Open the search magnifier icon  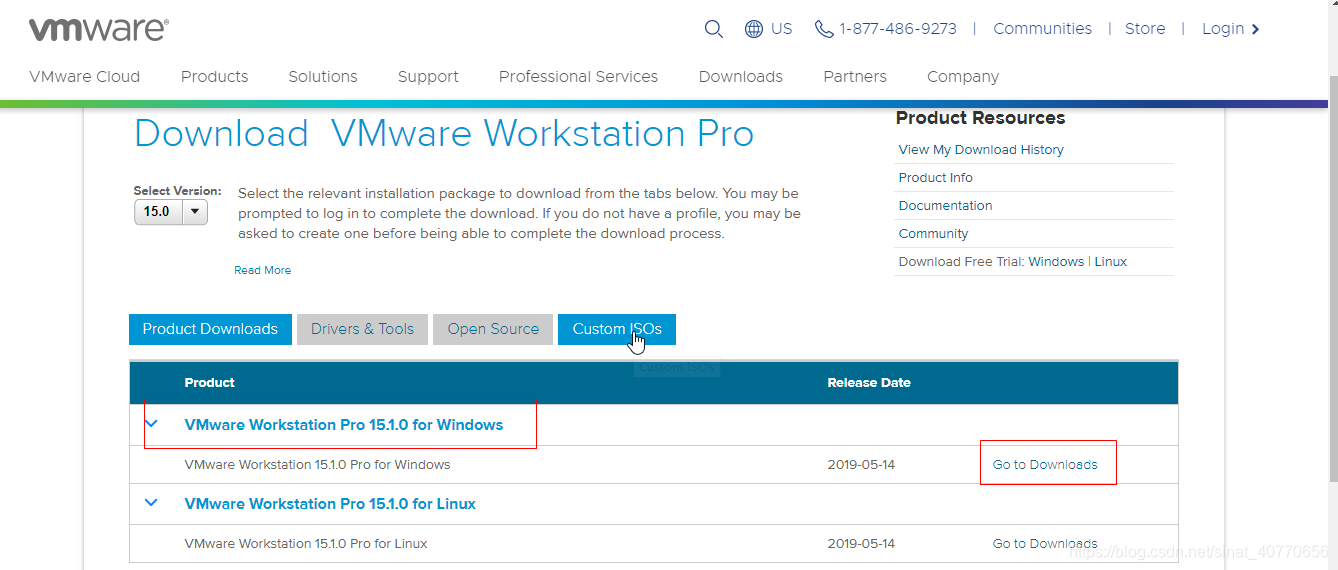click(x=713, y=29)
